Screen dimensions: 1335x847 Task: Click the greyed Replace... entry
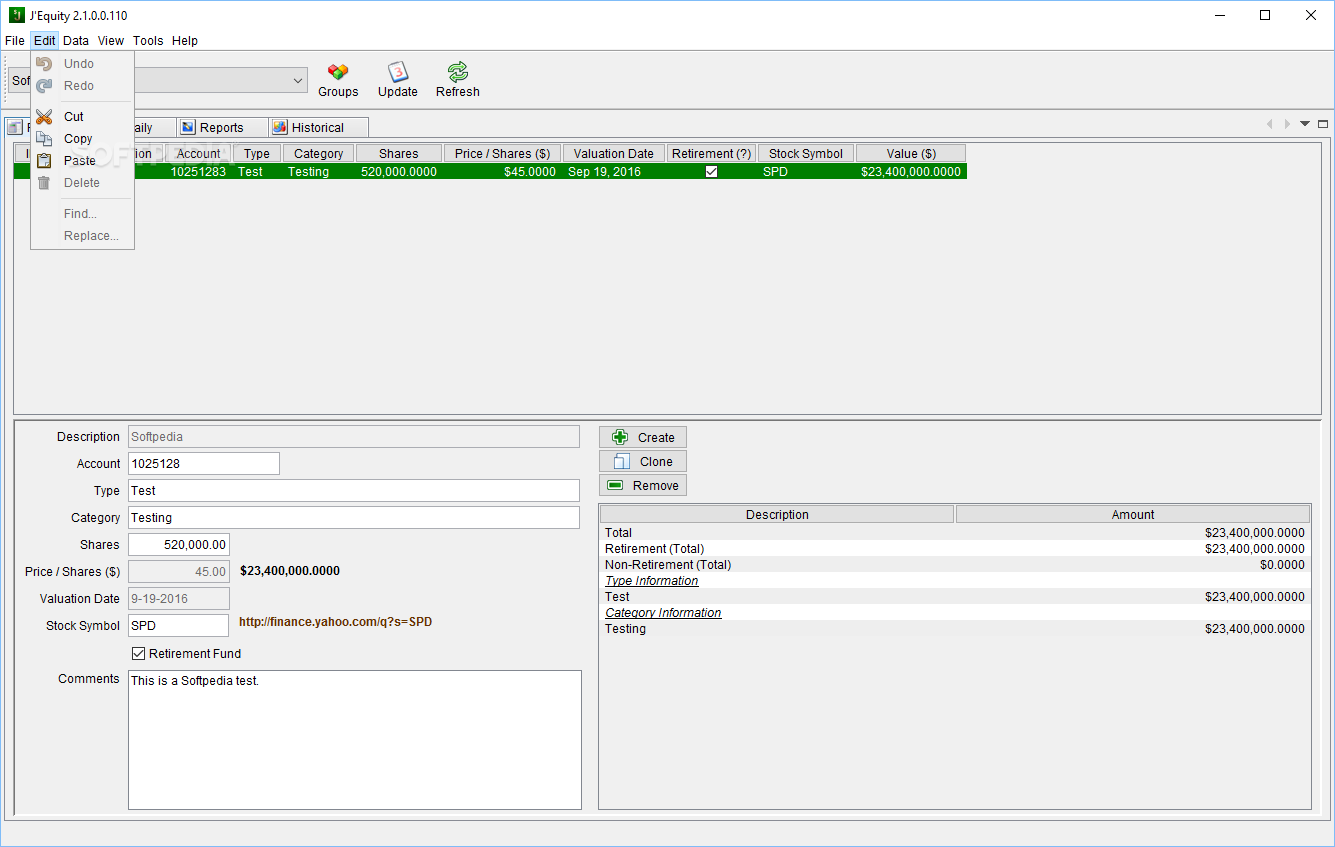83,236
